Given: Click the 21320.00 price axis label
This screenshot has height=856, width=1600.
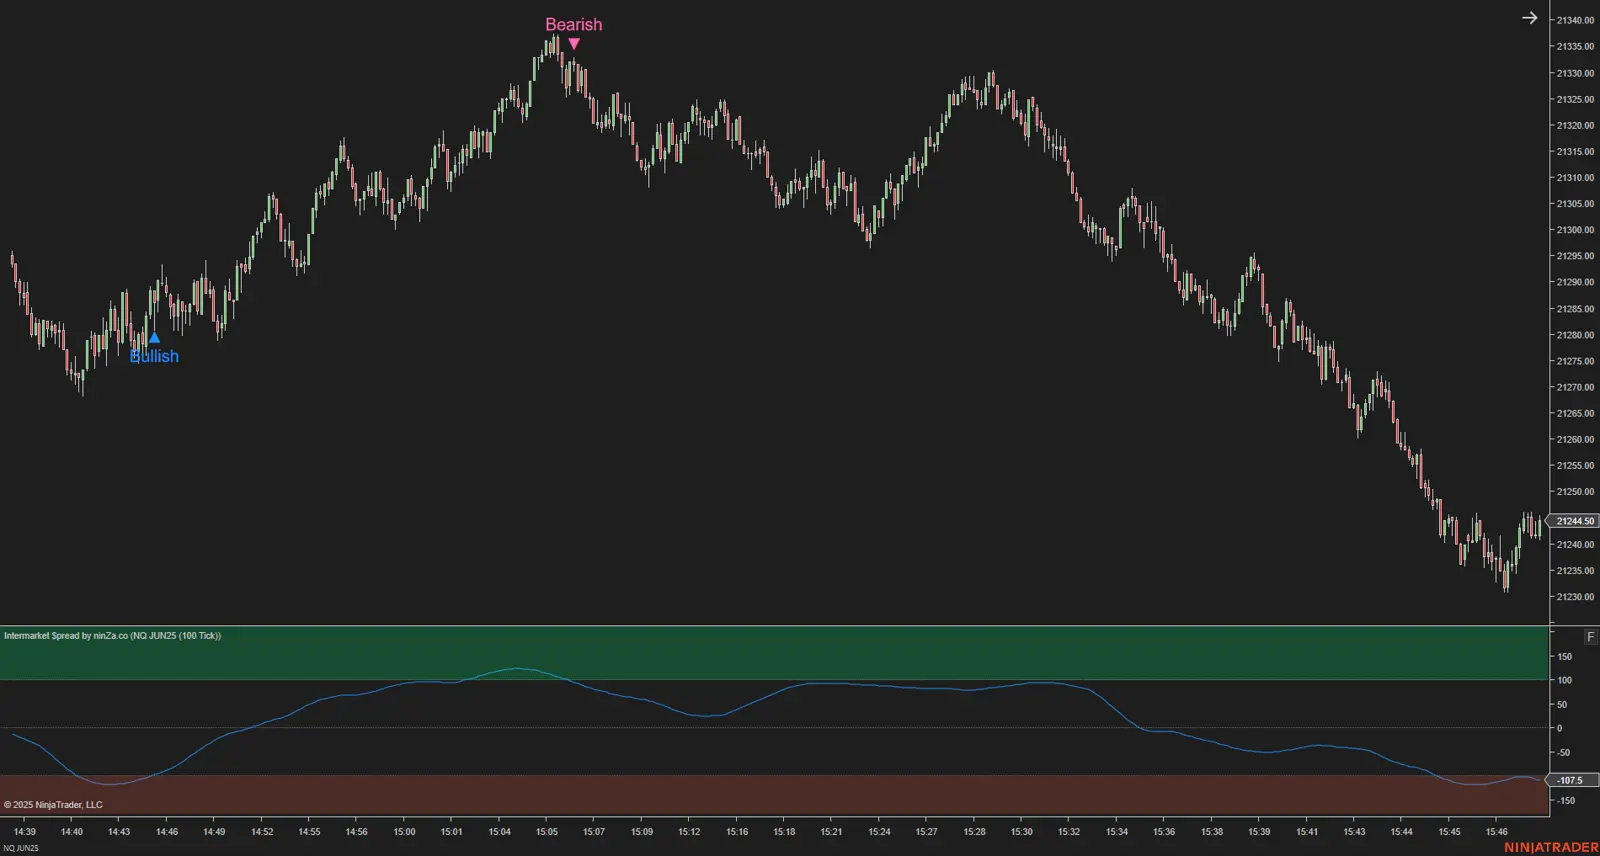Looking at the screenshot, I should click(1575, 125).
